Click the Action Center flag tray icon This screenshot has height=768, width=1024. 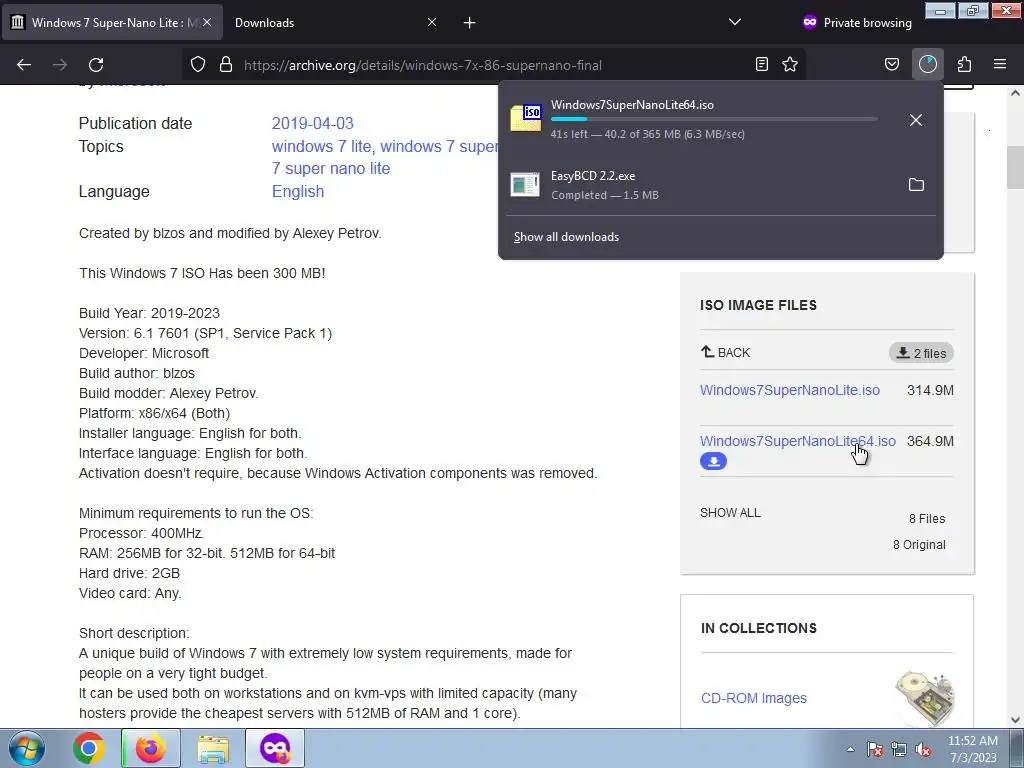click(875, 749)
